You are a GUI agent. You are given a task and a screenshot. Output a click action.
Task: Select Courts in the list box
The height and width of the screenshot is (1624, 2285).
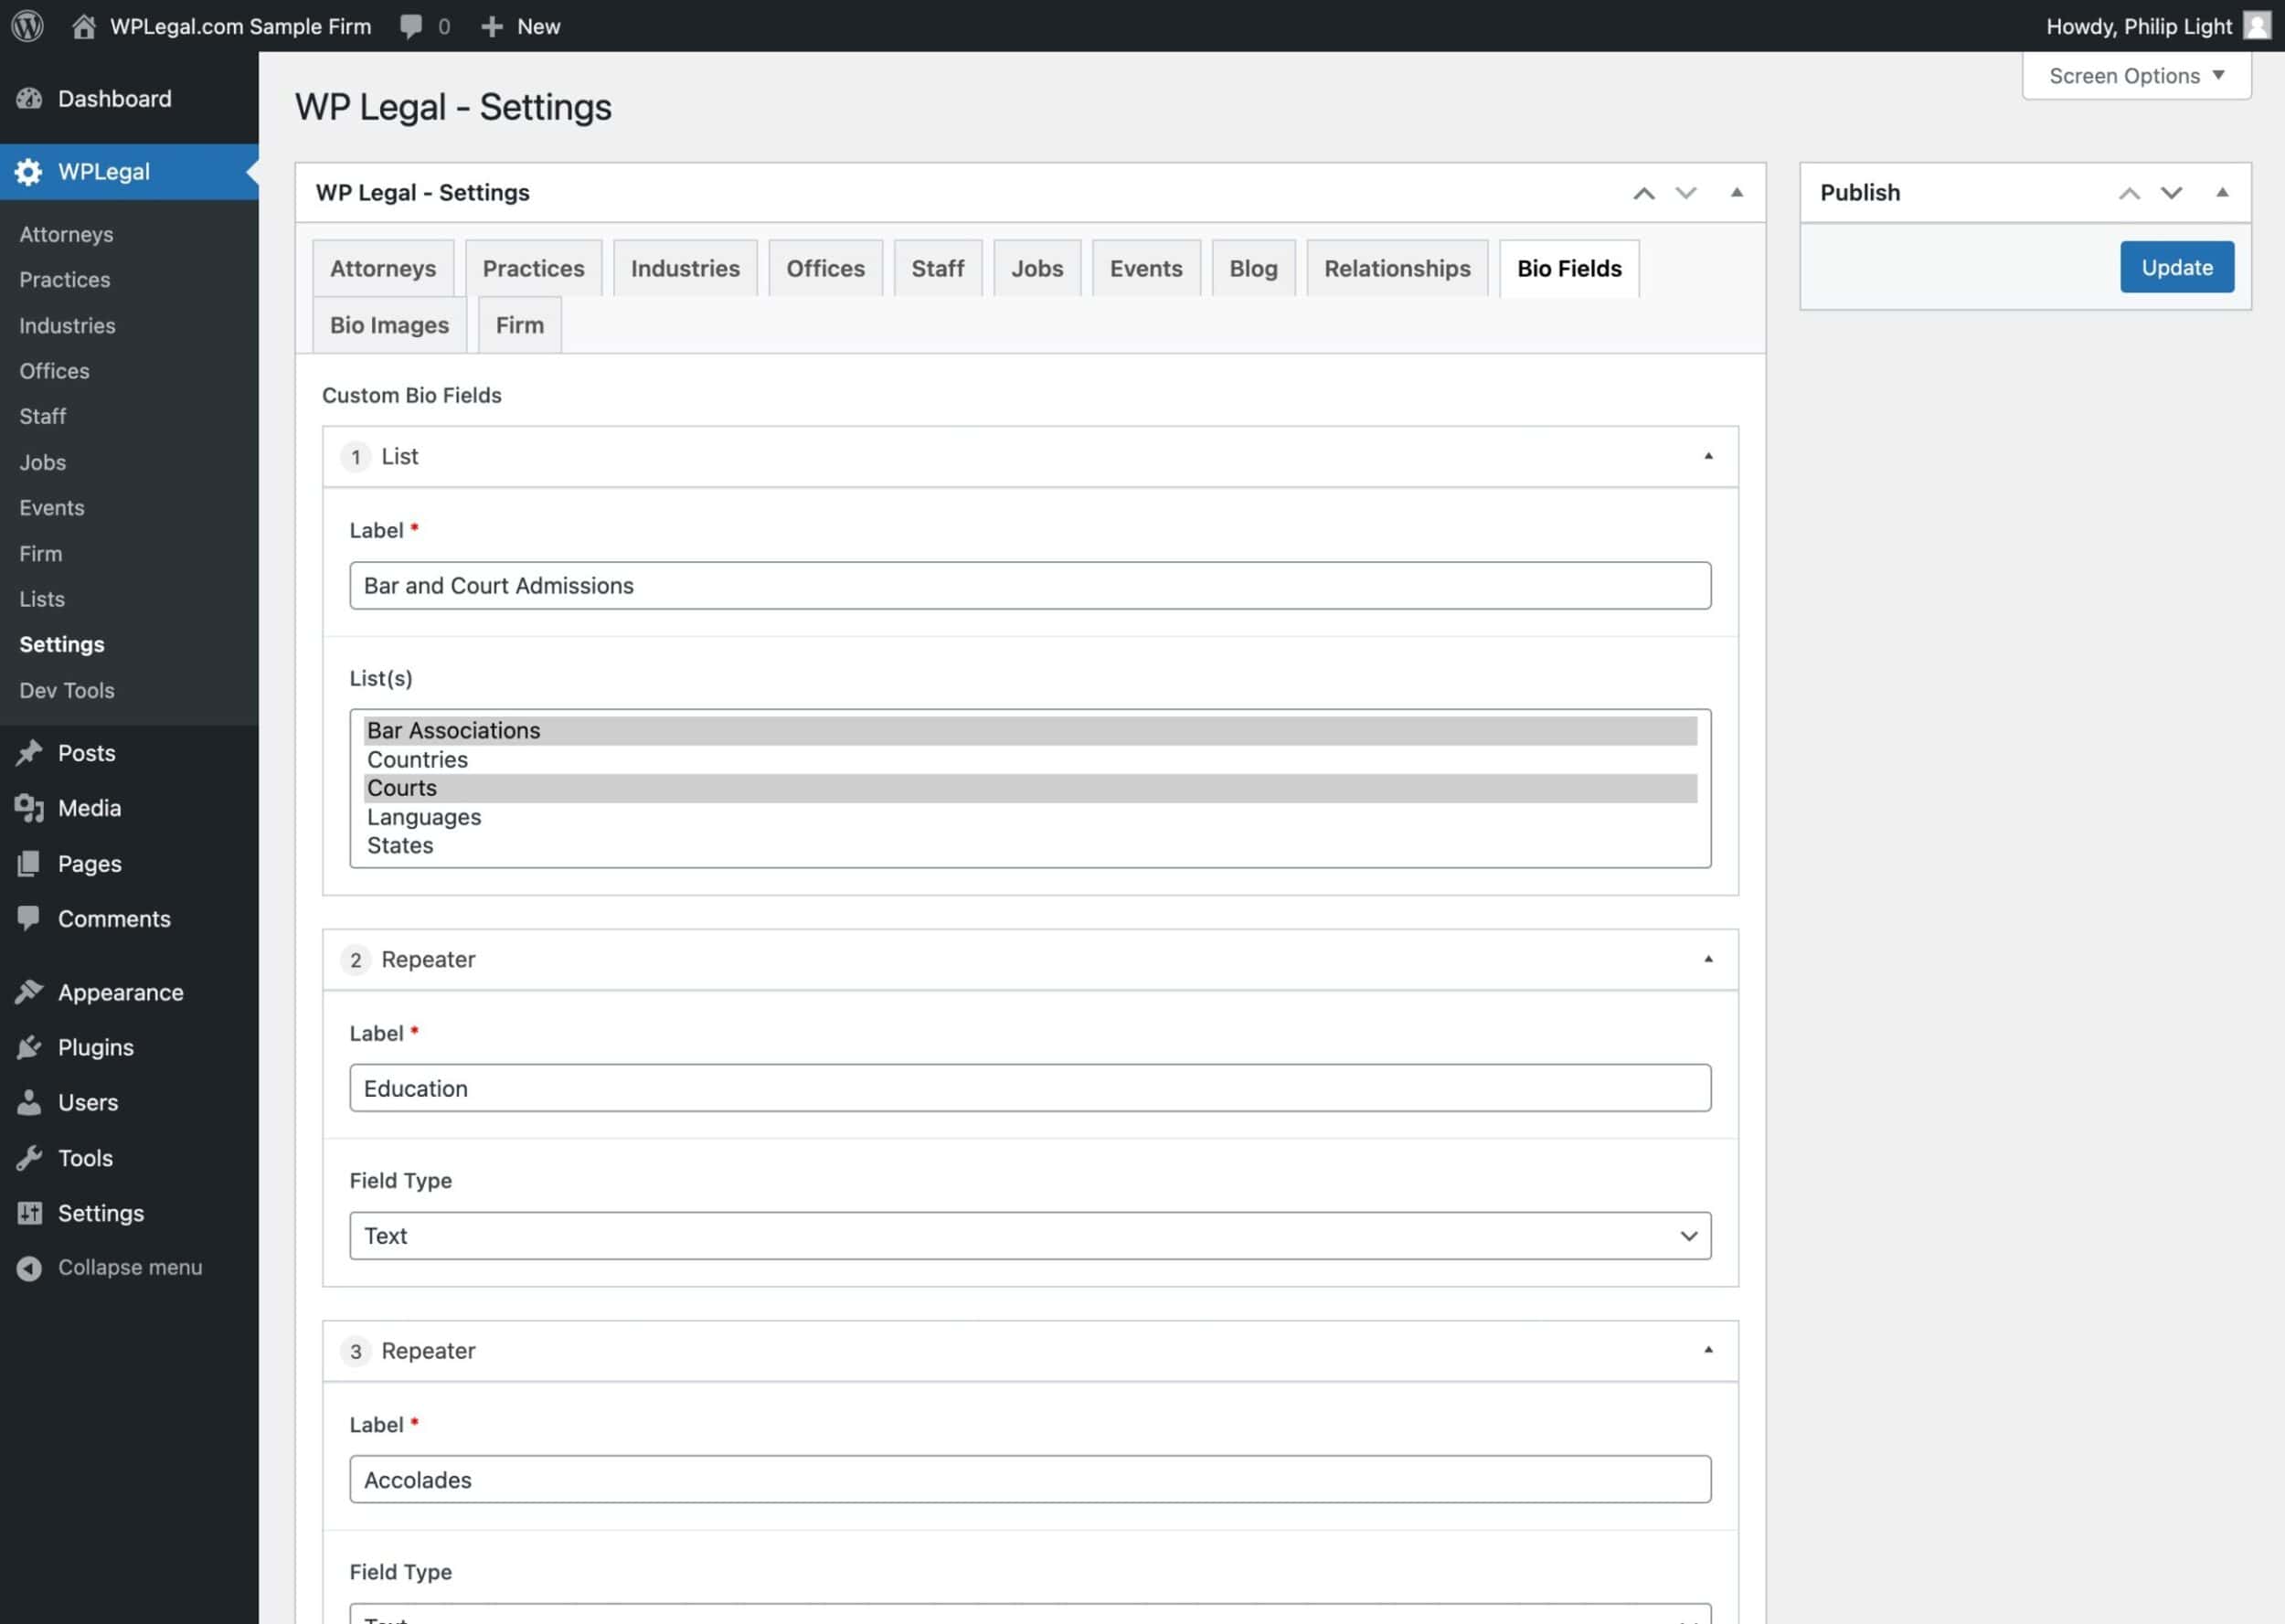(1030, 788)
